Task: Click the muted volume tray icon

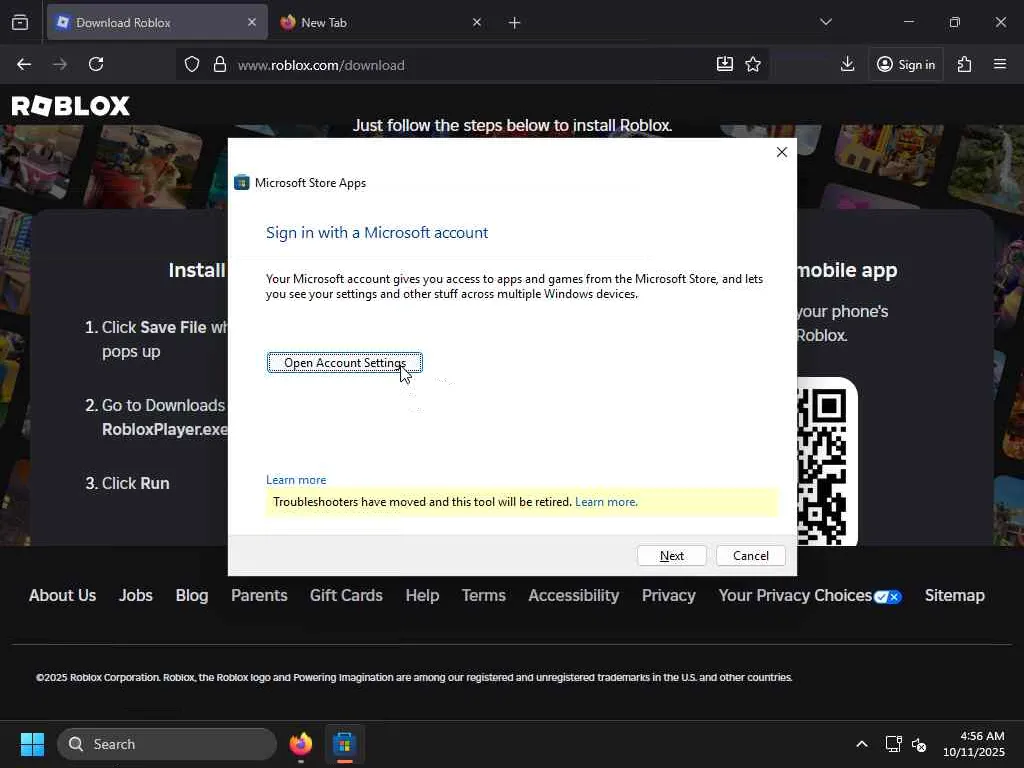Action: pyautogui.click(x=919, y=744)
